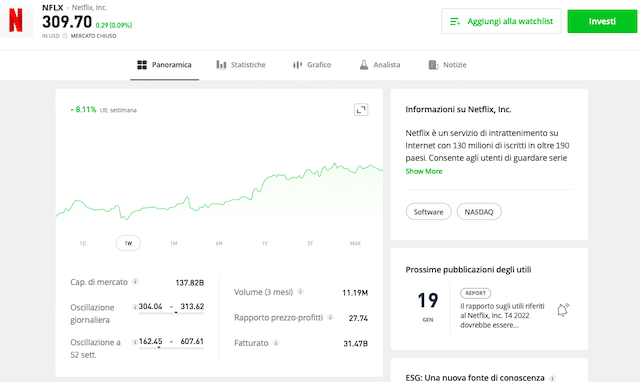This screenshot has width=640, height=382.
Task: Select the 1M chart range
Action: 173,243
